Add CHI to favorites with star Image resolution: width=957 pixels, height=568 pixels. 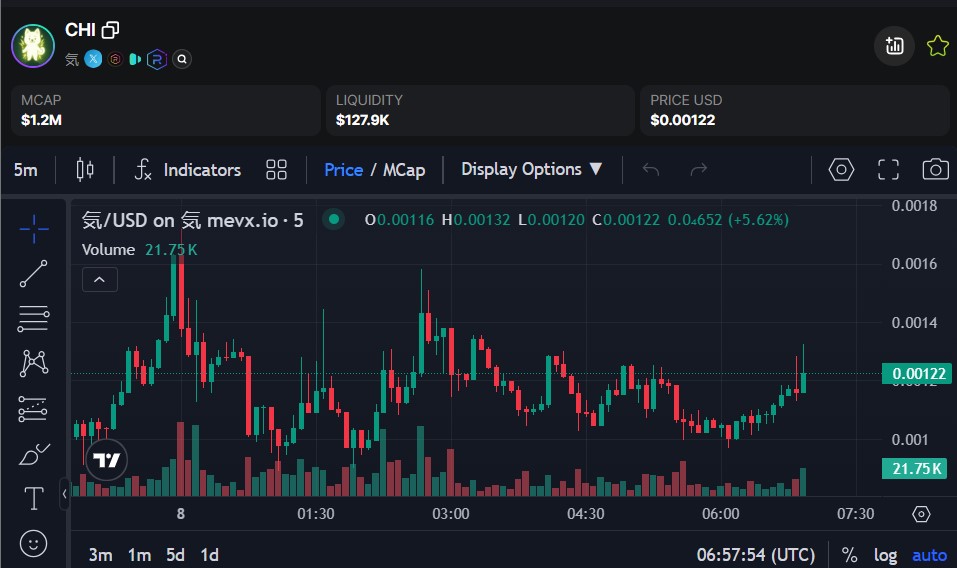[937, 46]
